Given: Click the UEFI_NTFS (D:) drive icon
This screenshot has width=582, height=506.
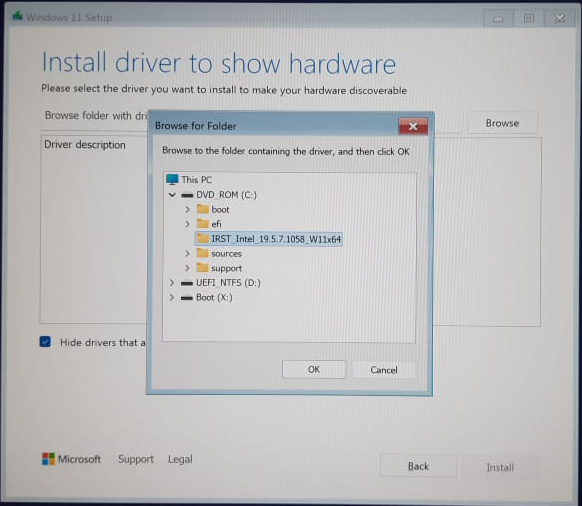Looking at the screenshot, I should [x=187, y=283].
